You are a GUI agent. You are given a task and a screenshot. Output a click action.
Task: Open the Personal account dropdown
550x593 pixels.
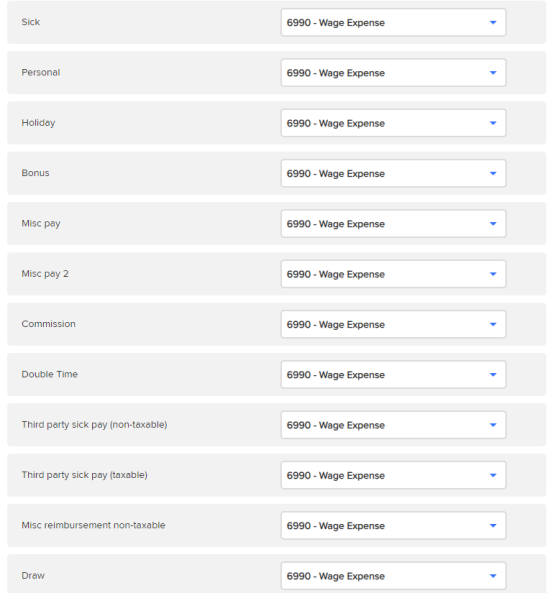[393, 73]
